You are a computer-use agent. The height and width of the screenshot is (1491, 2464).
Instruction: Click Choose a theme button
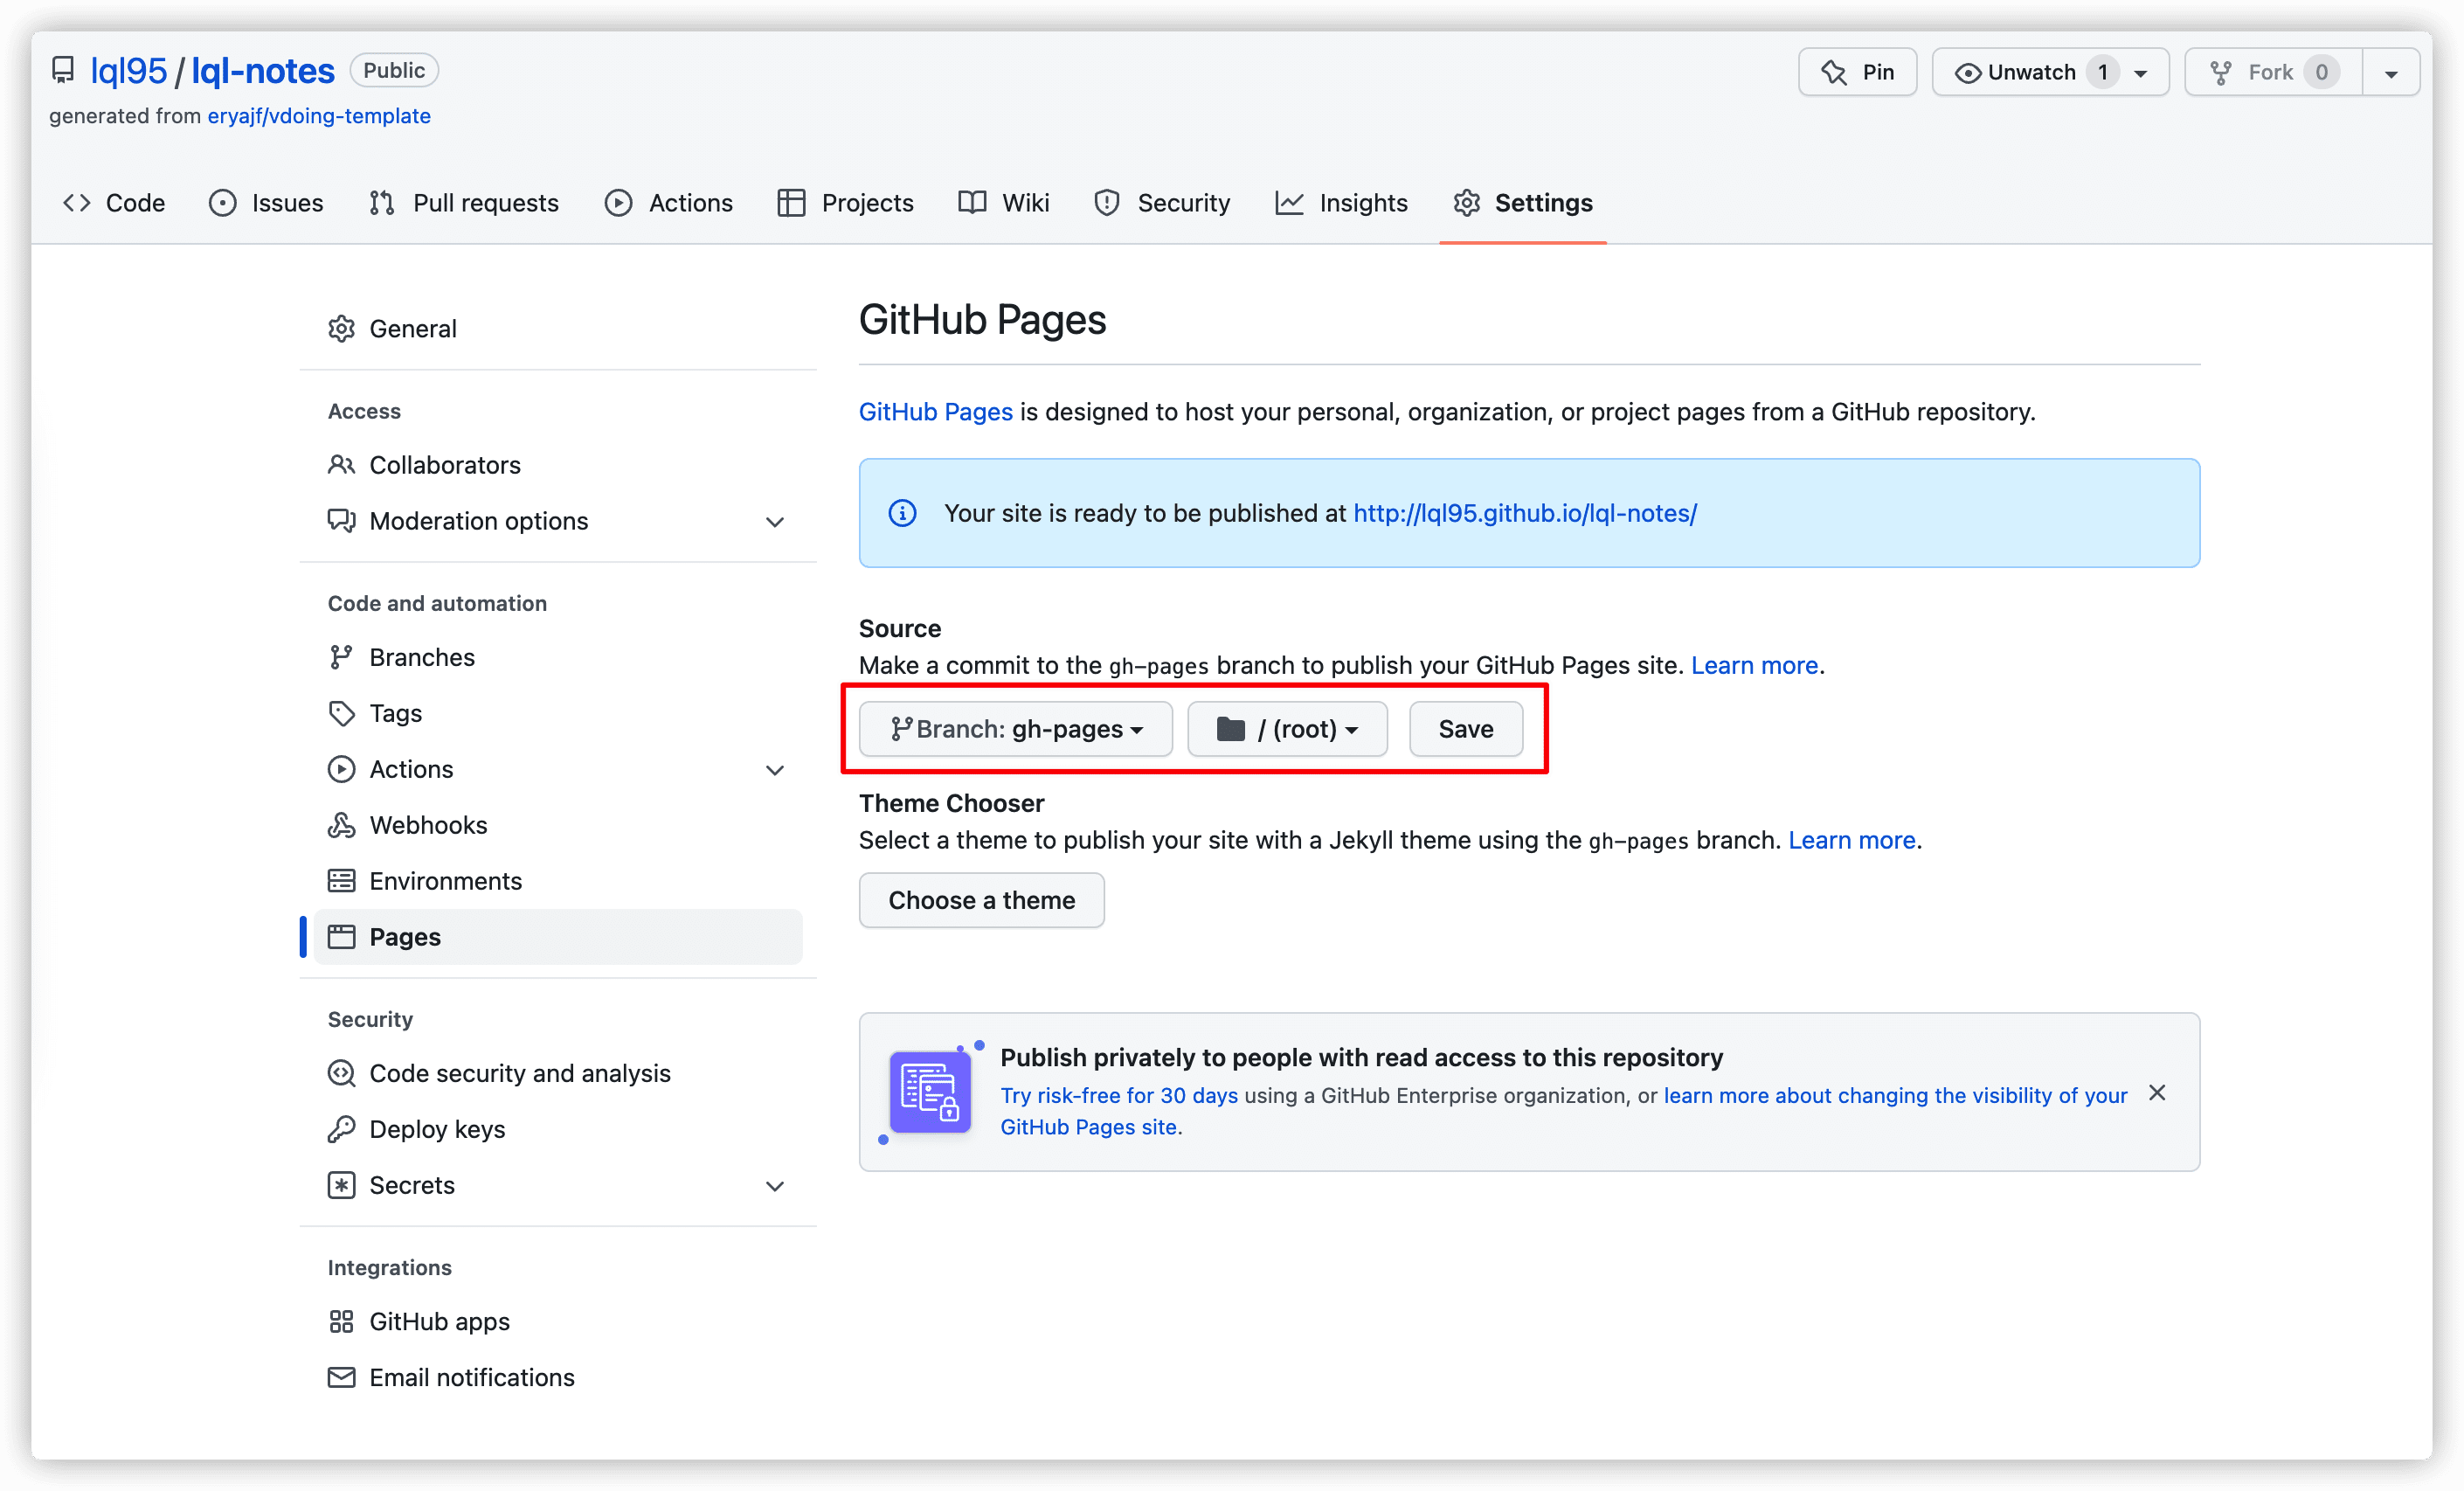980,899
